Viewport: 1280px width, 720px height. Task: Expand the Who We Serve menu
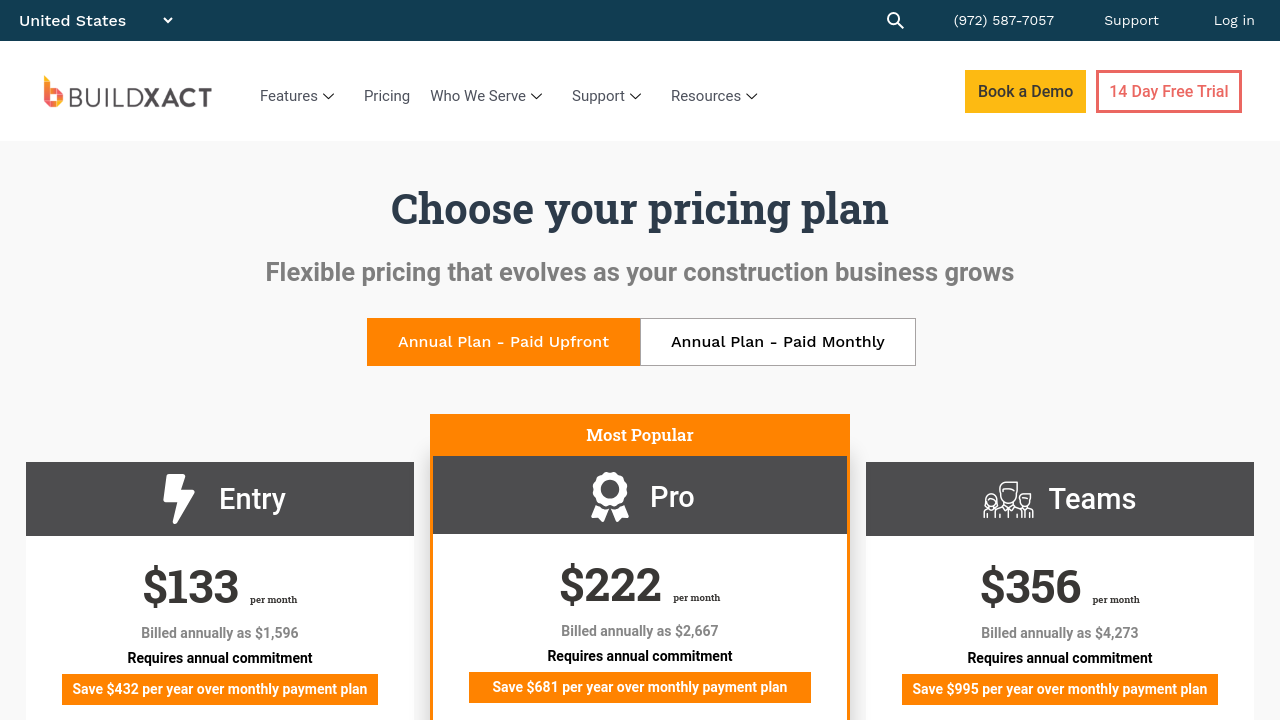(486, 96)
